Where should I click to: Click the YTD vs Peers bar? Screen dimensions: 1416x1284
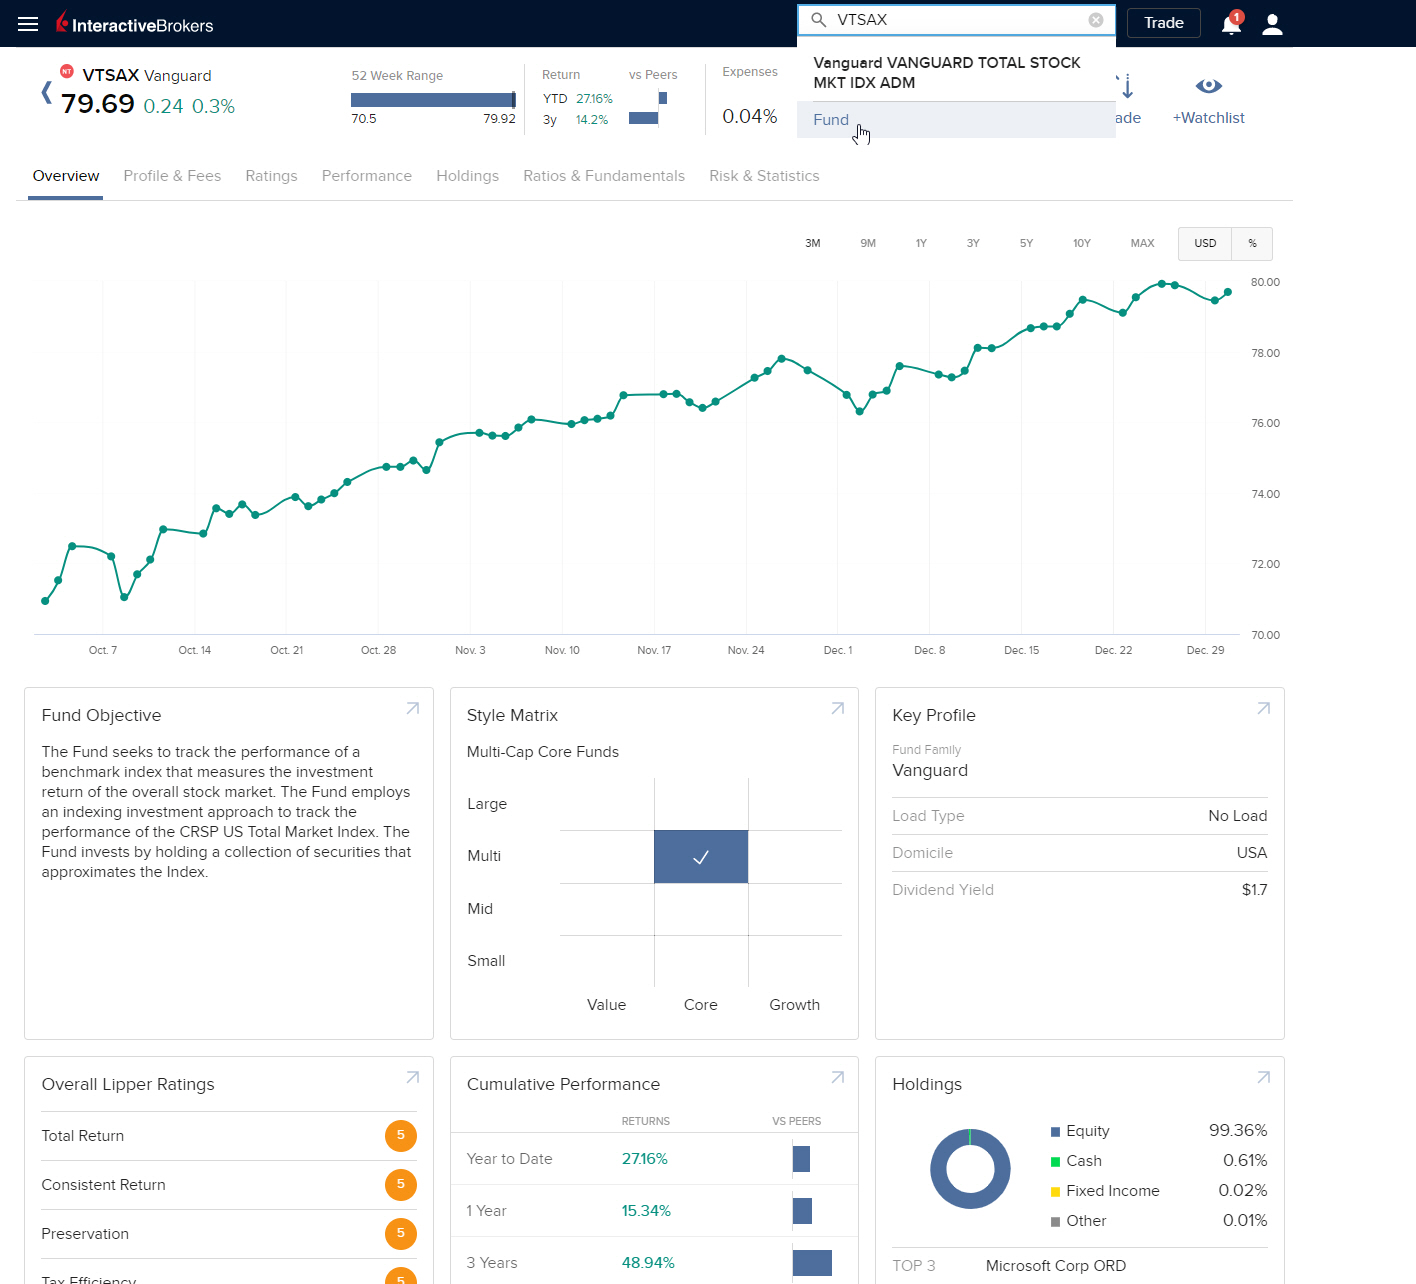pyautogui.click(x=662, y=98)
